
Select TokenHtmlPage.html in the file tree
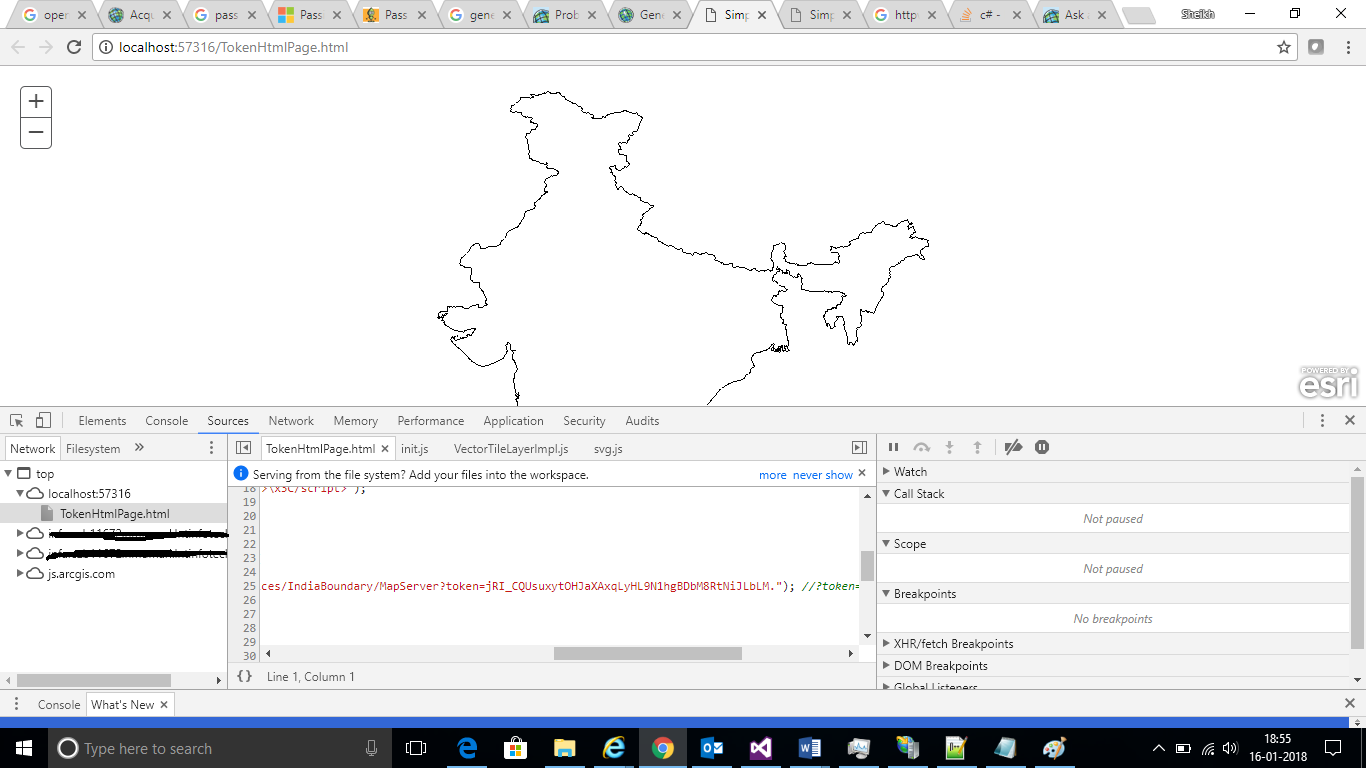pos(114,514)
